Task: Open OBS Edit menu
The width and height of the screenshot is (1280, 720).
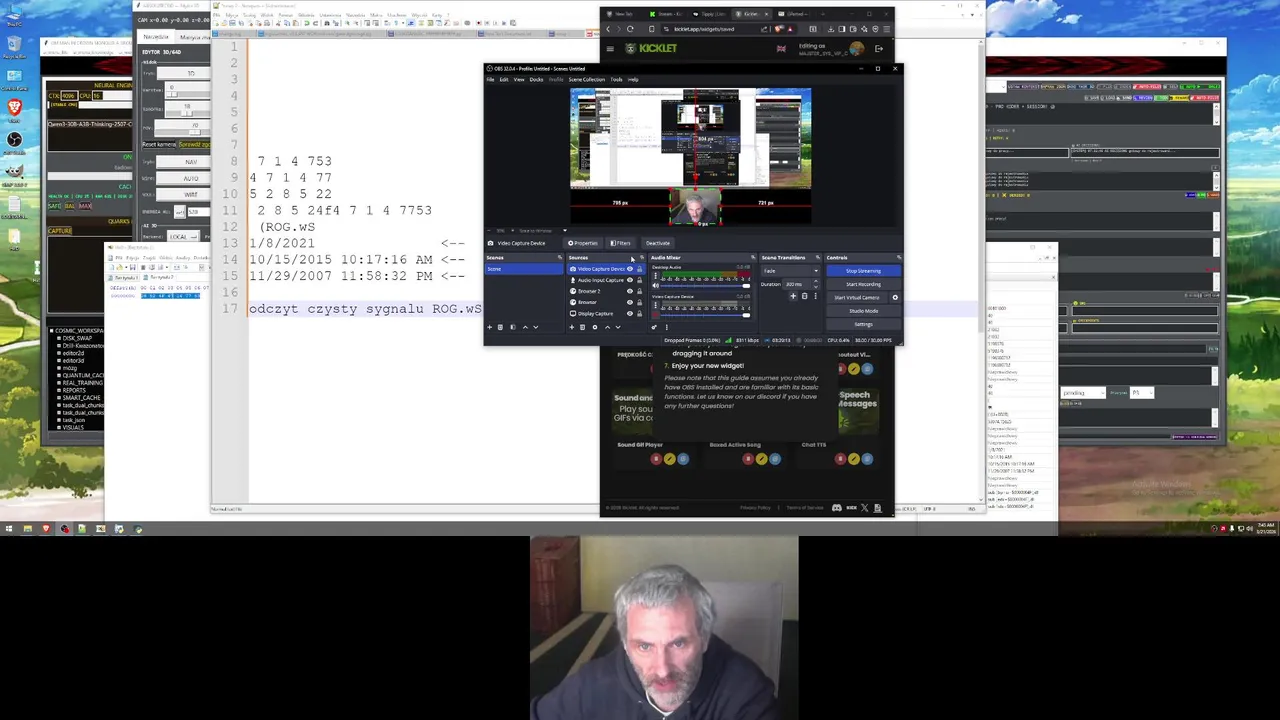Action: (x=503, y=79)
